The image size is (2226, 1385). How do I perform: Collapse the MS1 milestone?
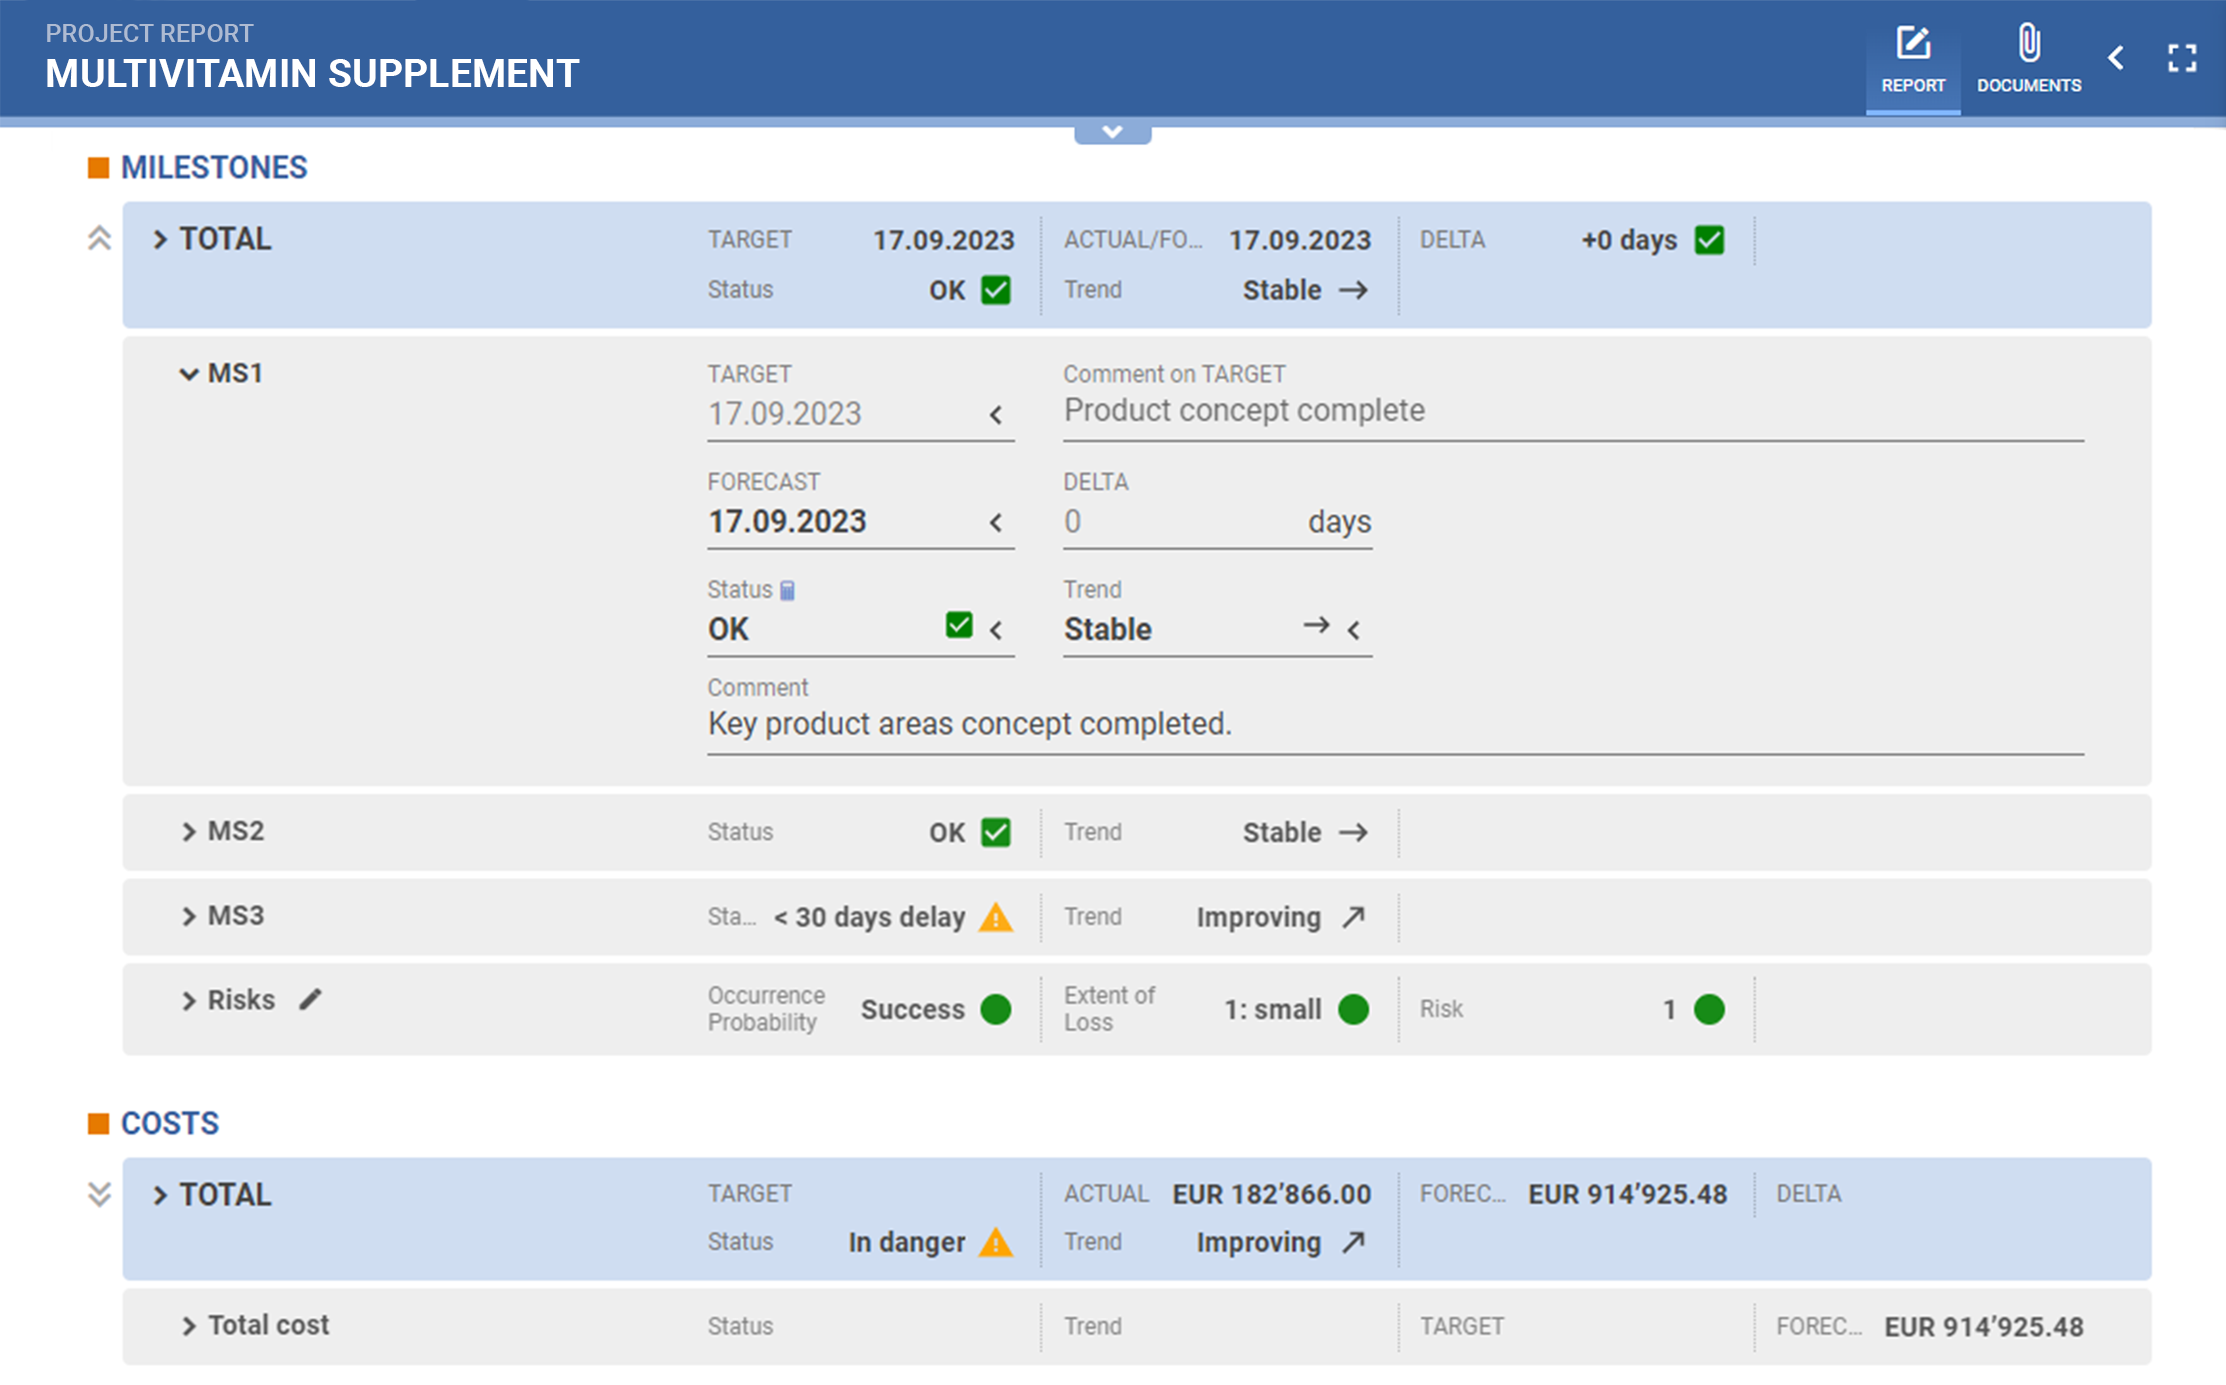tap(188, 374)
